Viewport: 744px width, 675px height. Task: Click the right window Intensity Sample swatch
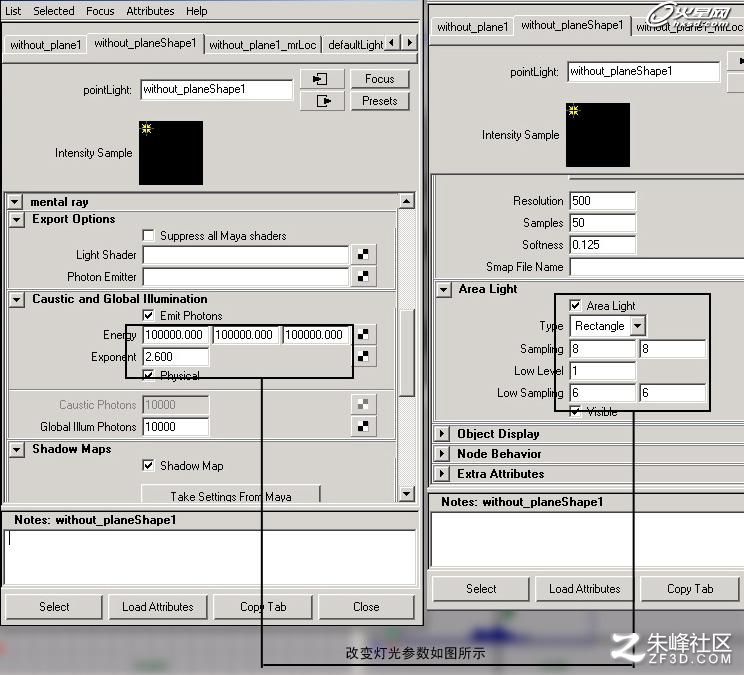pyautogui.click(x=598, y=135)
